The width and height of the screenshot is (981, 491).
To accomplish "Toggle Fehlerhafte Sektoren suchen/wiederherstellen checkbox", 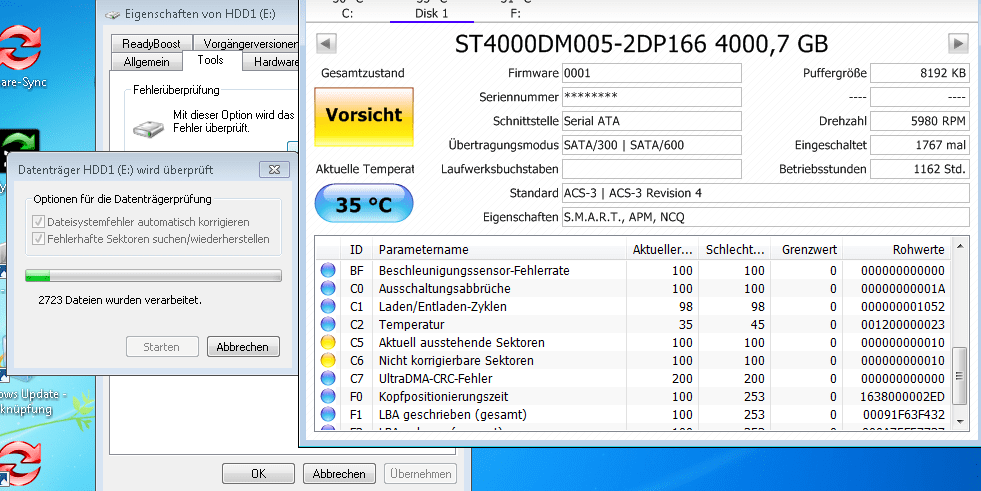I will click(38, 239).
